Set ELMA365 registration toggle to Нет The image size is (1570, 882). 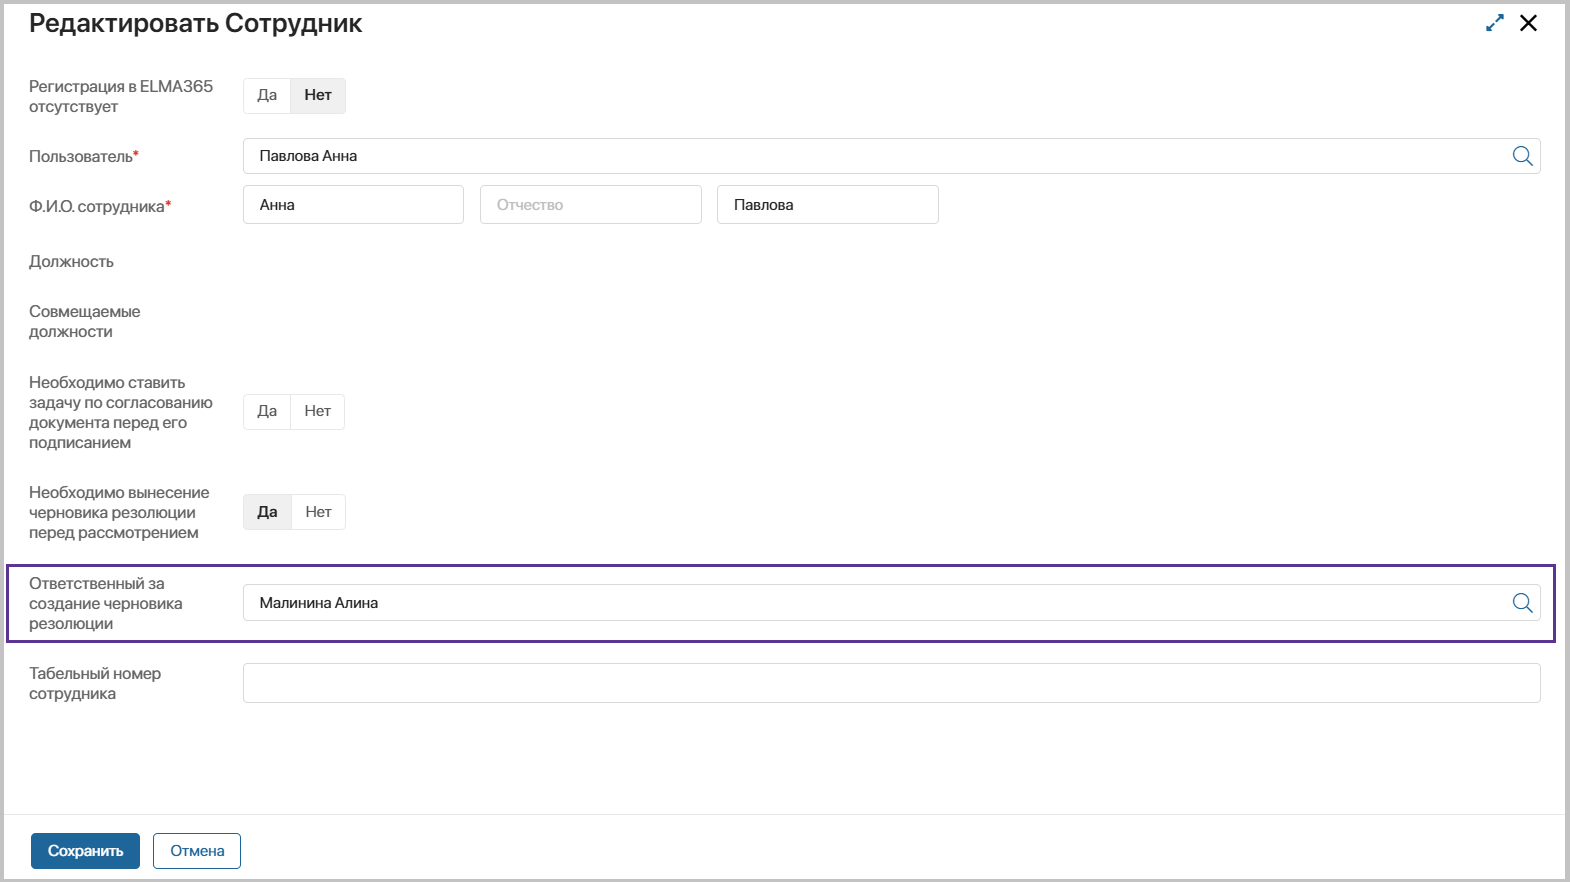click(x=318, y=96)
